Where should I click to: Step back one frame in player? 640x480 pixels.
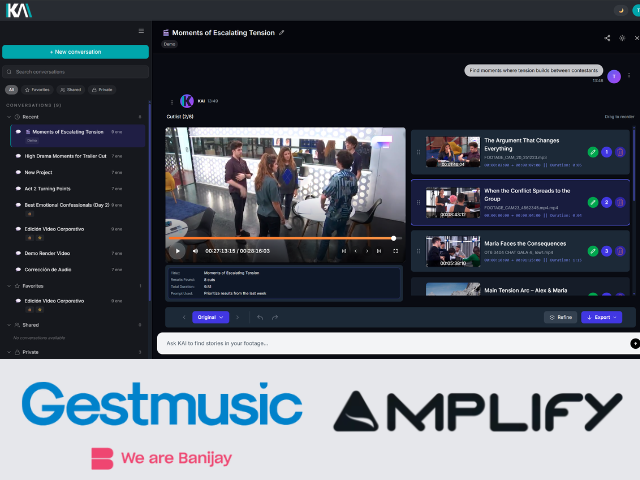click(x=356, y=251)
